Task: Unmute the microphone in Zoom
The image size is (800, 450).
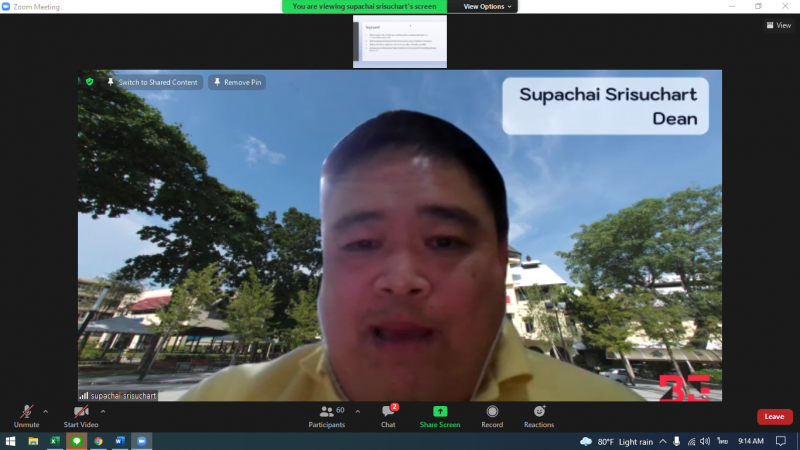Action: tap(27, 416)
